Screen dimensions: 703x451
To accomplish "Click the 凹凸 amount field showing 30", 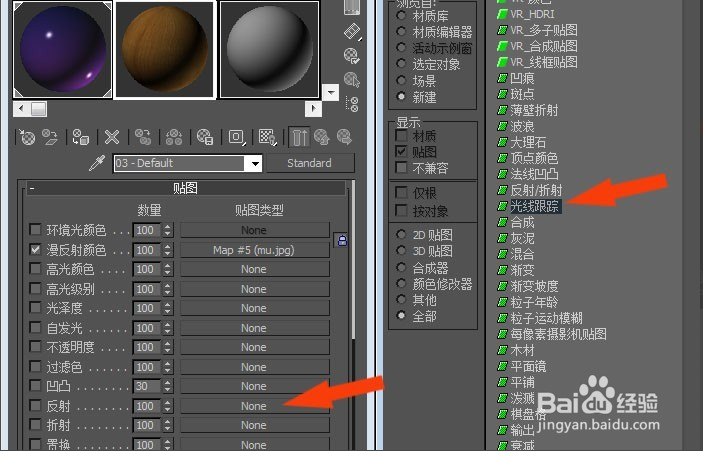I will (146, 386).
